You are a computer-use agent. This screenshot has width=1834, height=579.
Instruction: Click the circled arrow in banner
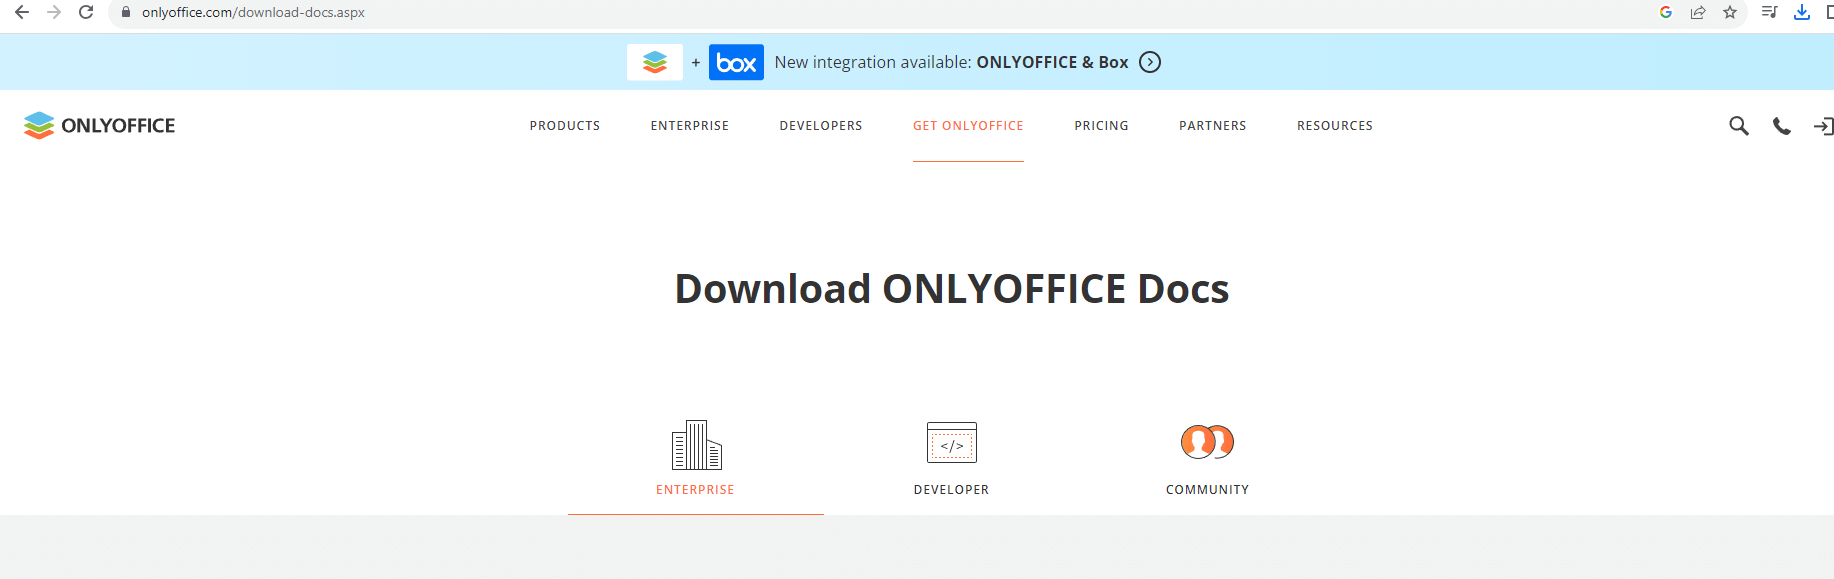pyautogui.click(x=1150, y=62)
